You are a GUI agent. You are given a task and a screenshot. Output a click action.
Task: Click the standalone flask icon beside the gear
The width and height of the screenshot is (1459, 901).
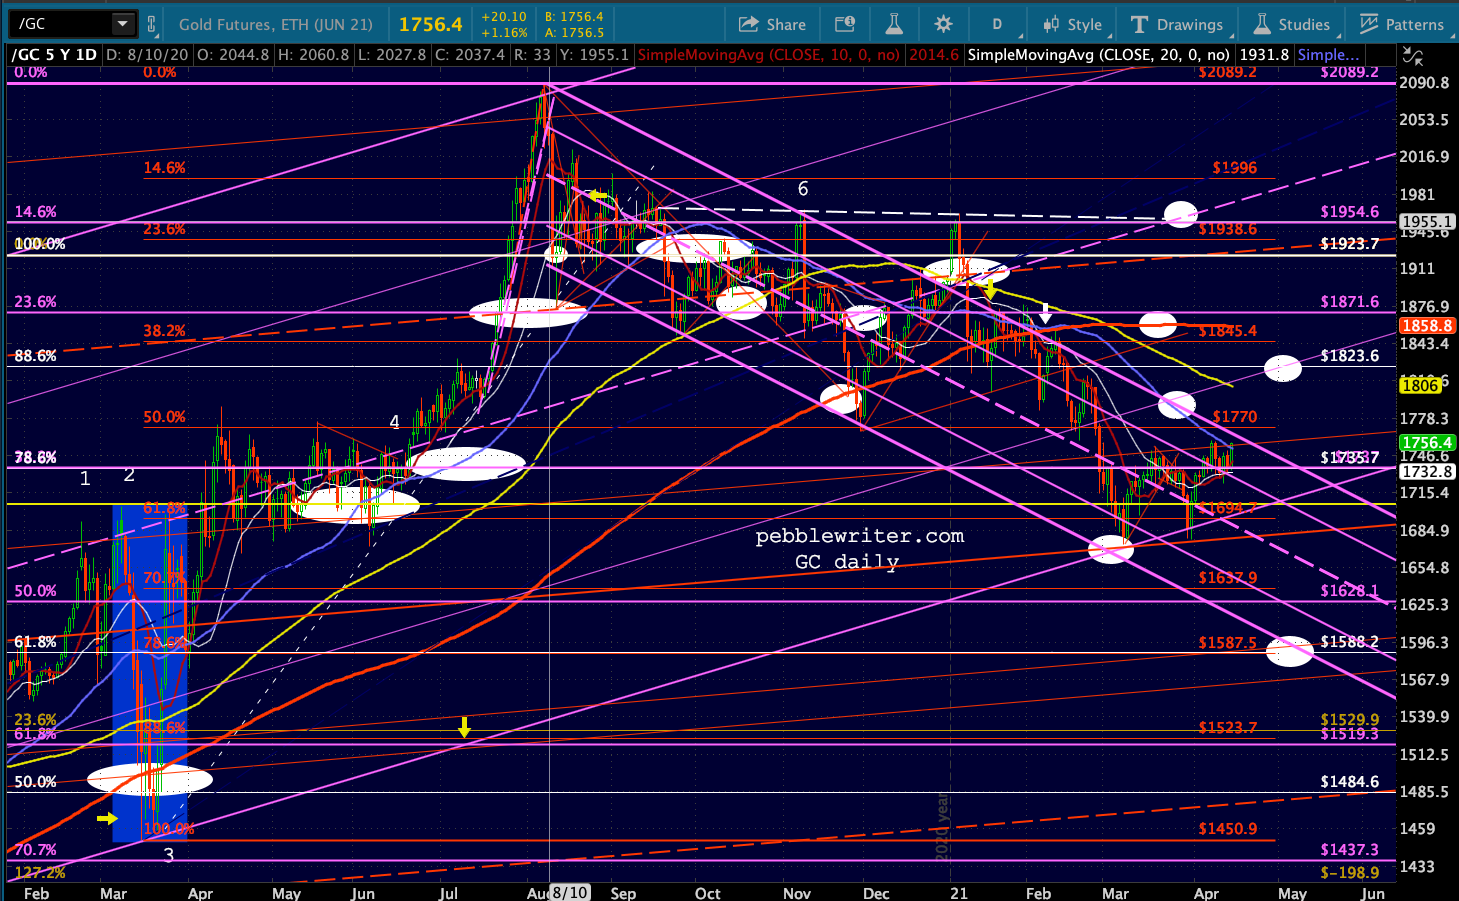tap(894, 24)
